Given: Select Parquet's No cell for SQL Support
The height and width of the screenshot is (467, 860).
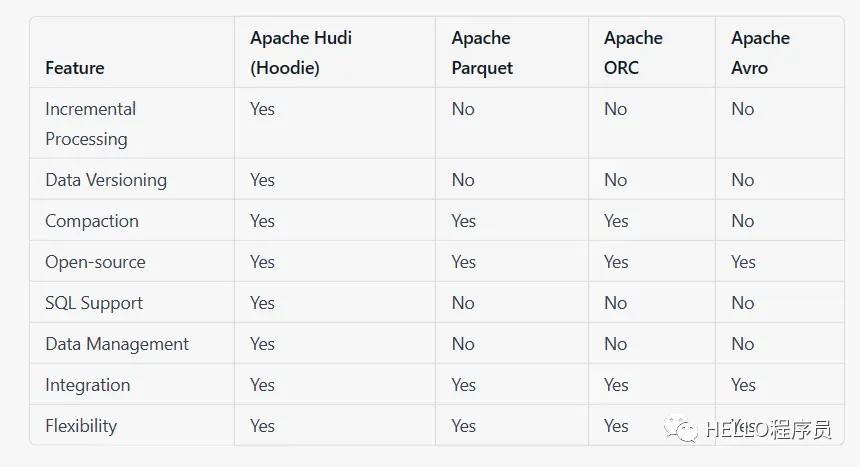Looking at the screenshot, I should pyautogui.click(x=463, y=303).
